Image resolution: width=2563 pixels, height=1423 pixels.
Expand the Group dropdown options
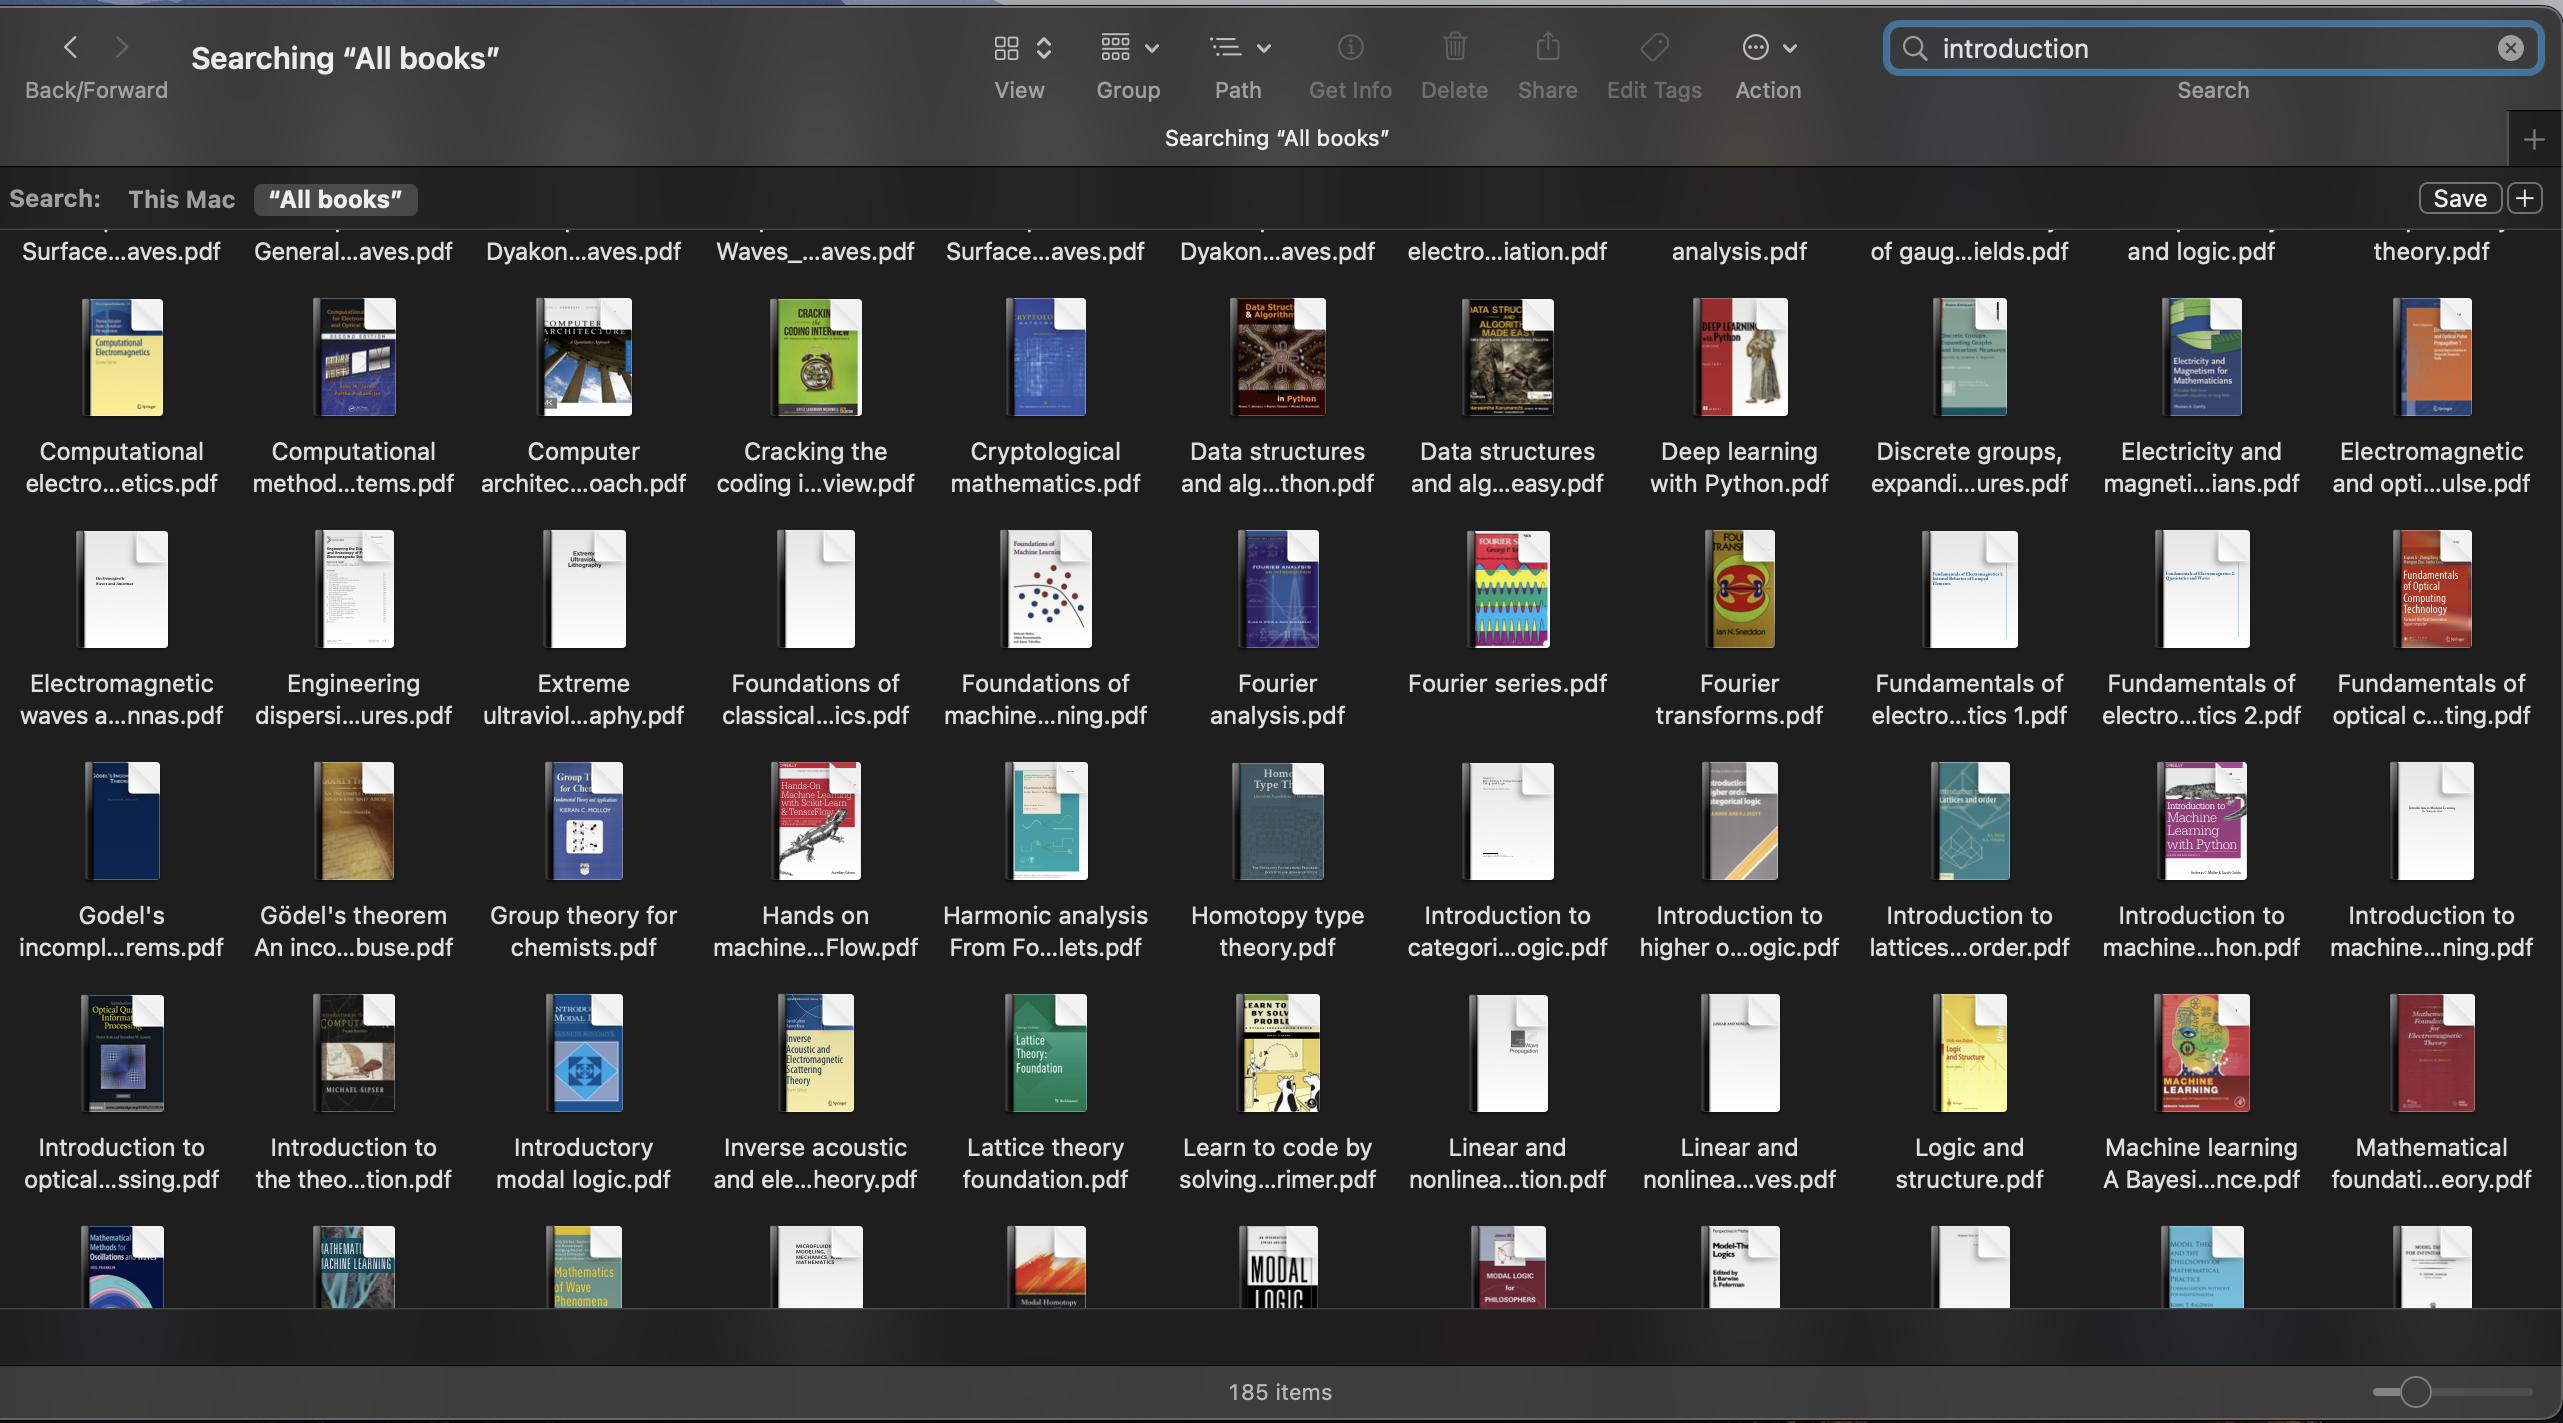tap(1149, 46)
